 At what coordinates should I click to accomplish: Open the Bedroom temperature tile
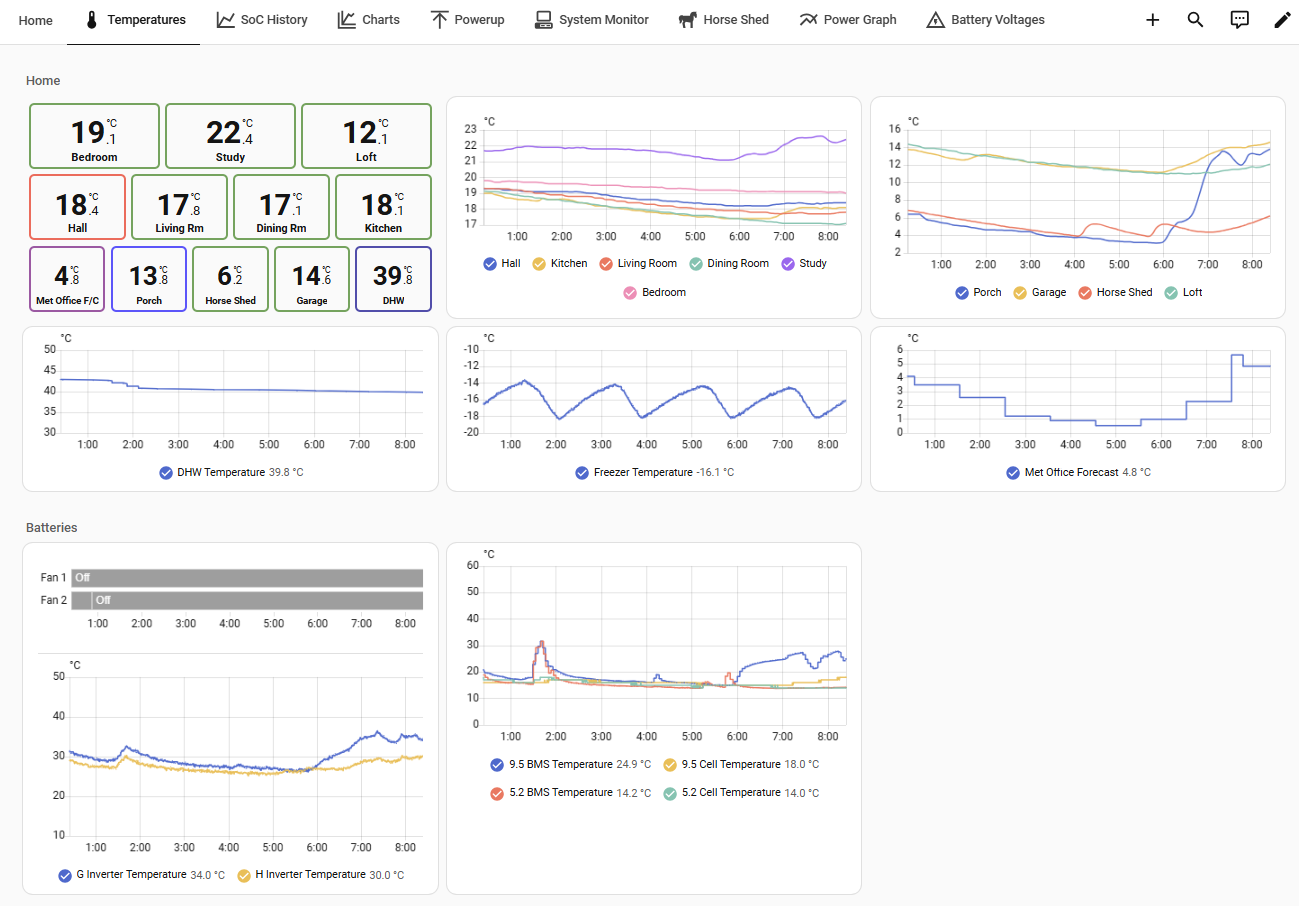(x=94, y=135)
